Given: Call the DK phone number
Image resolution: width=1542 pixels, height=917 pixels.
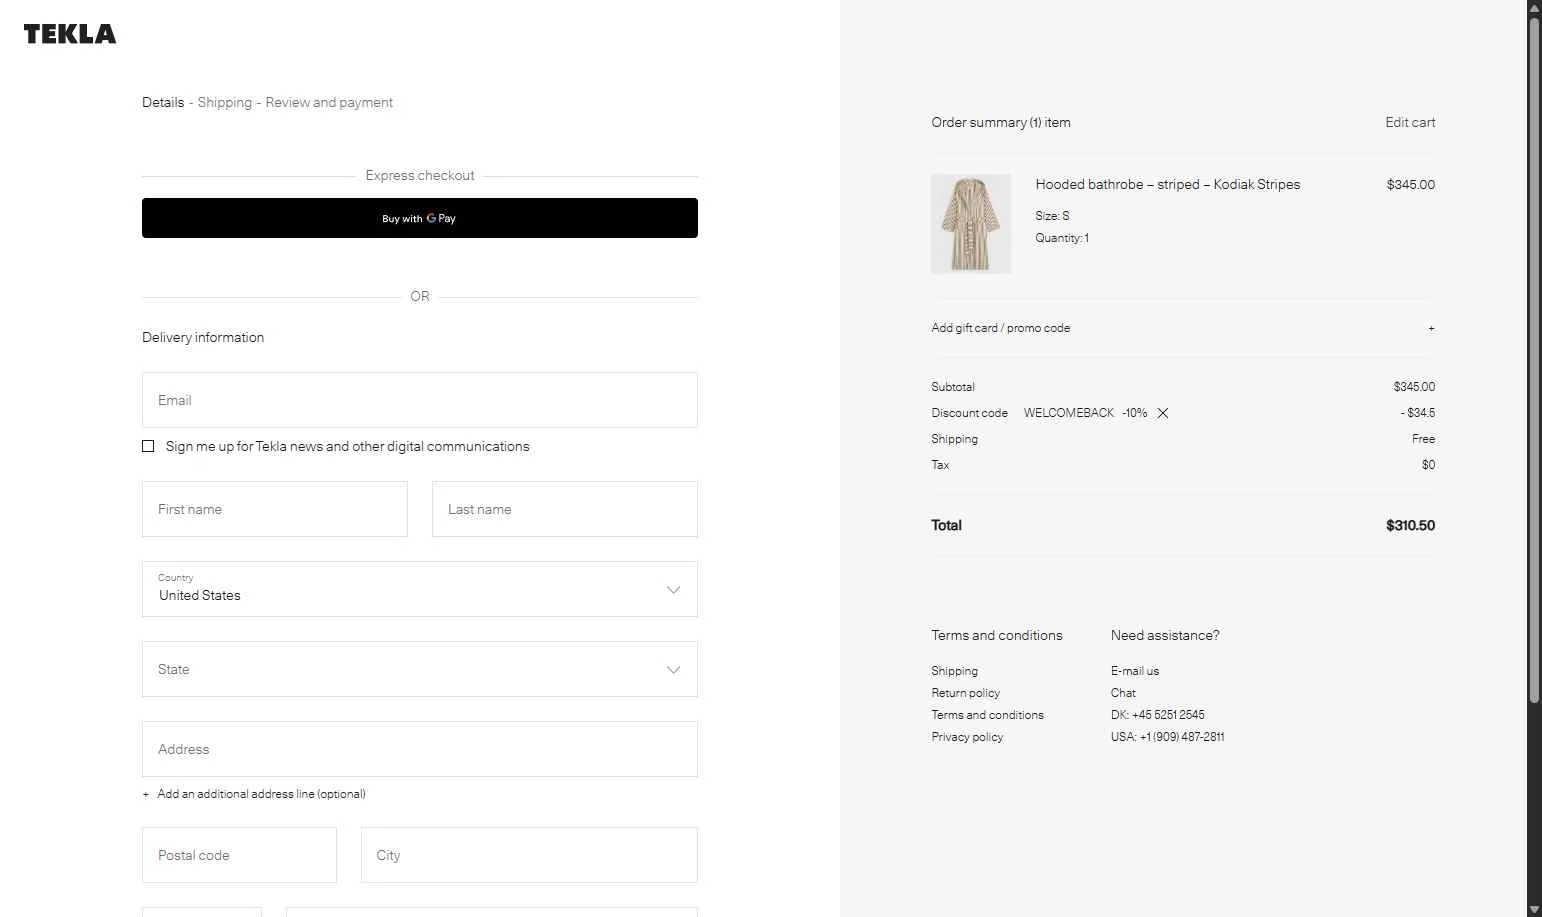Looking at the screenshot, I should tap(1157, 715).
